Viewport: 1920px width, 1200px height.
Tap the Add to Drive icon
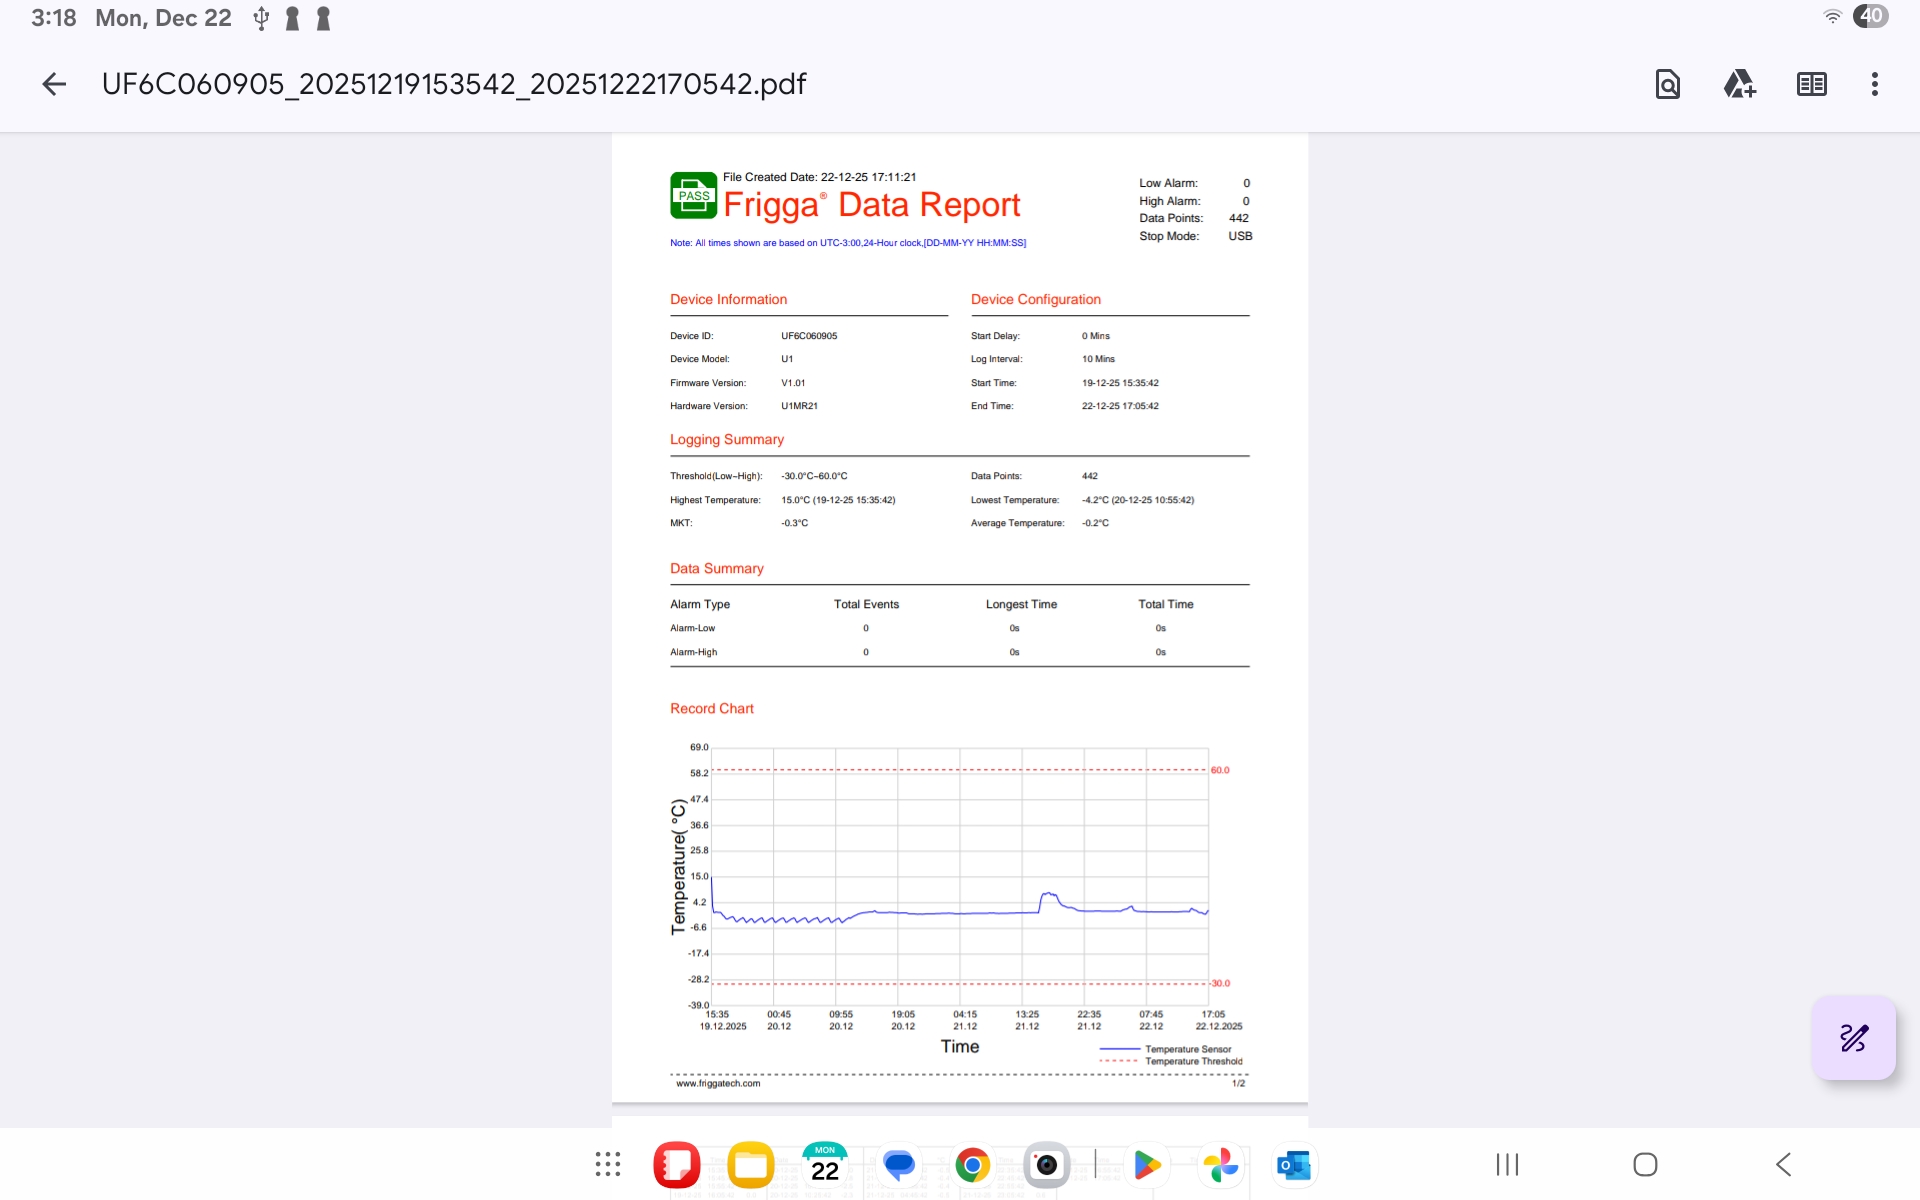pos(1739,84)
